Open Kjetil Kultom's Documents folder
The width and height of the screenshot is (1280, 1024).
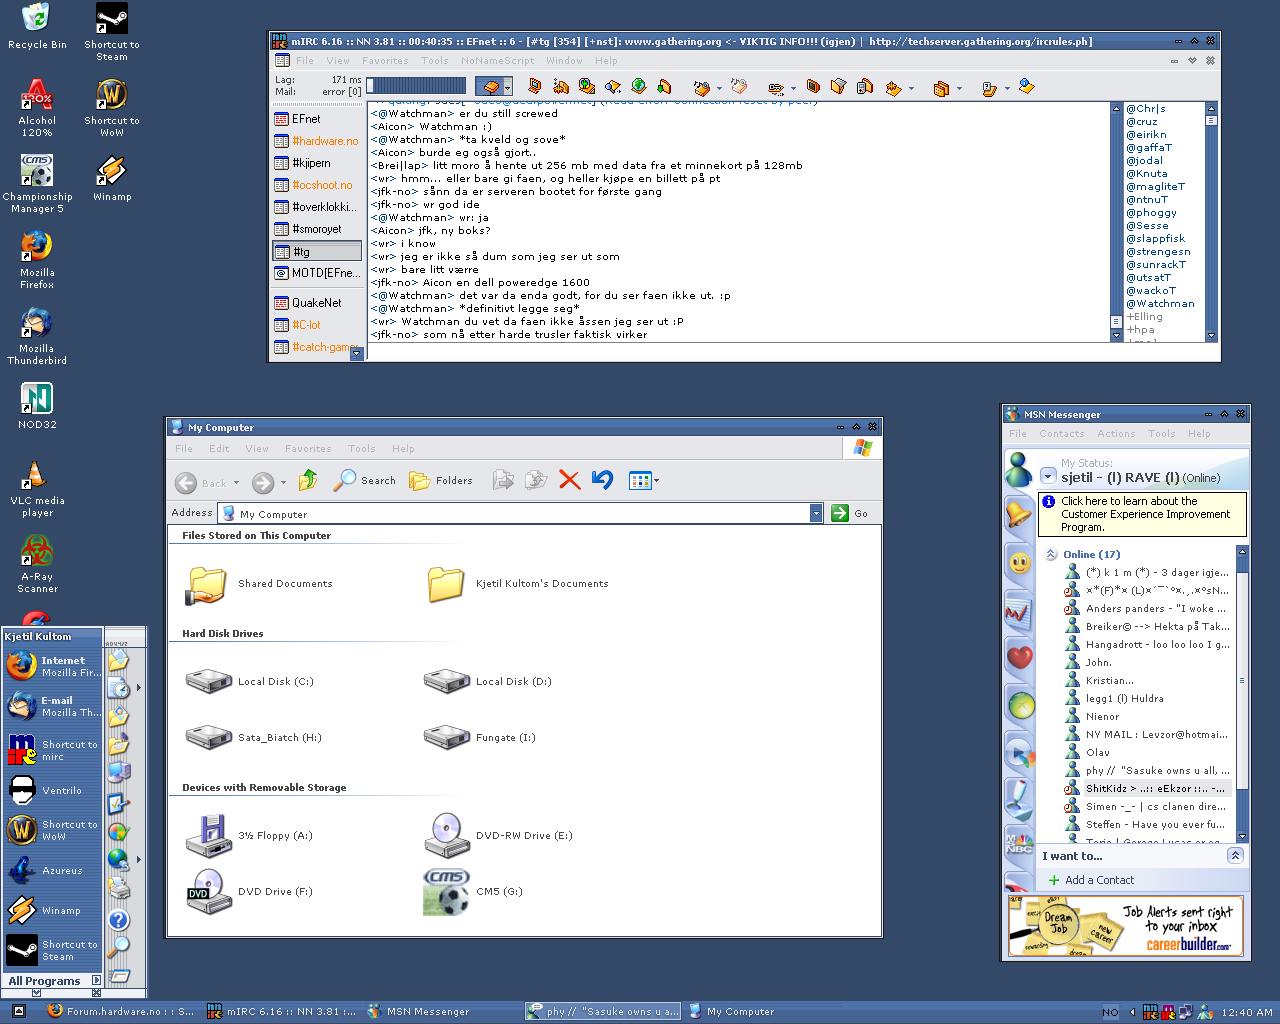coord(517,584)
